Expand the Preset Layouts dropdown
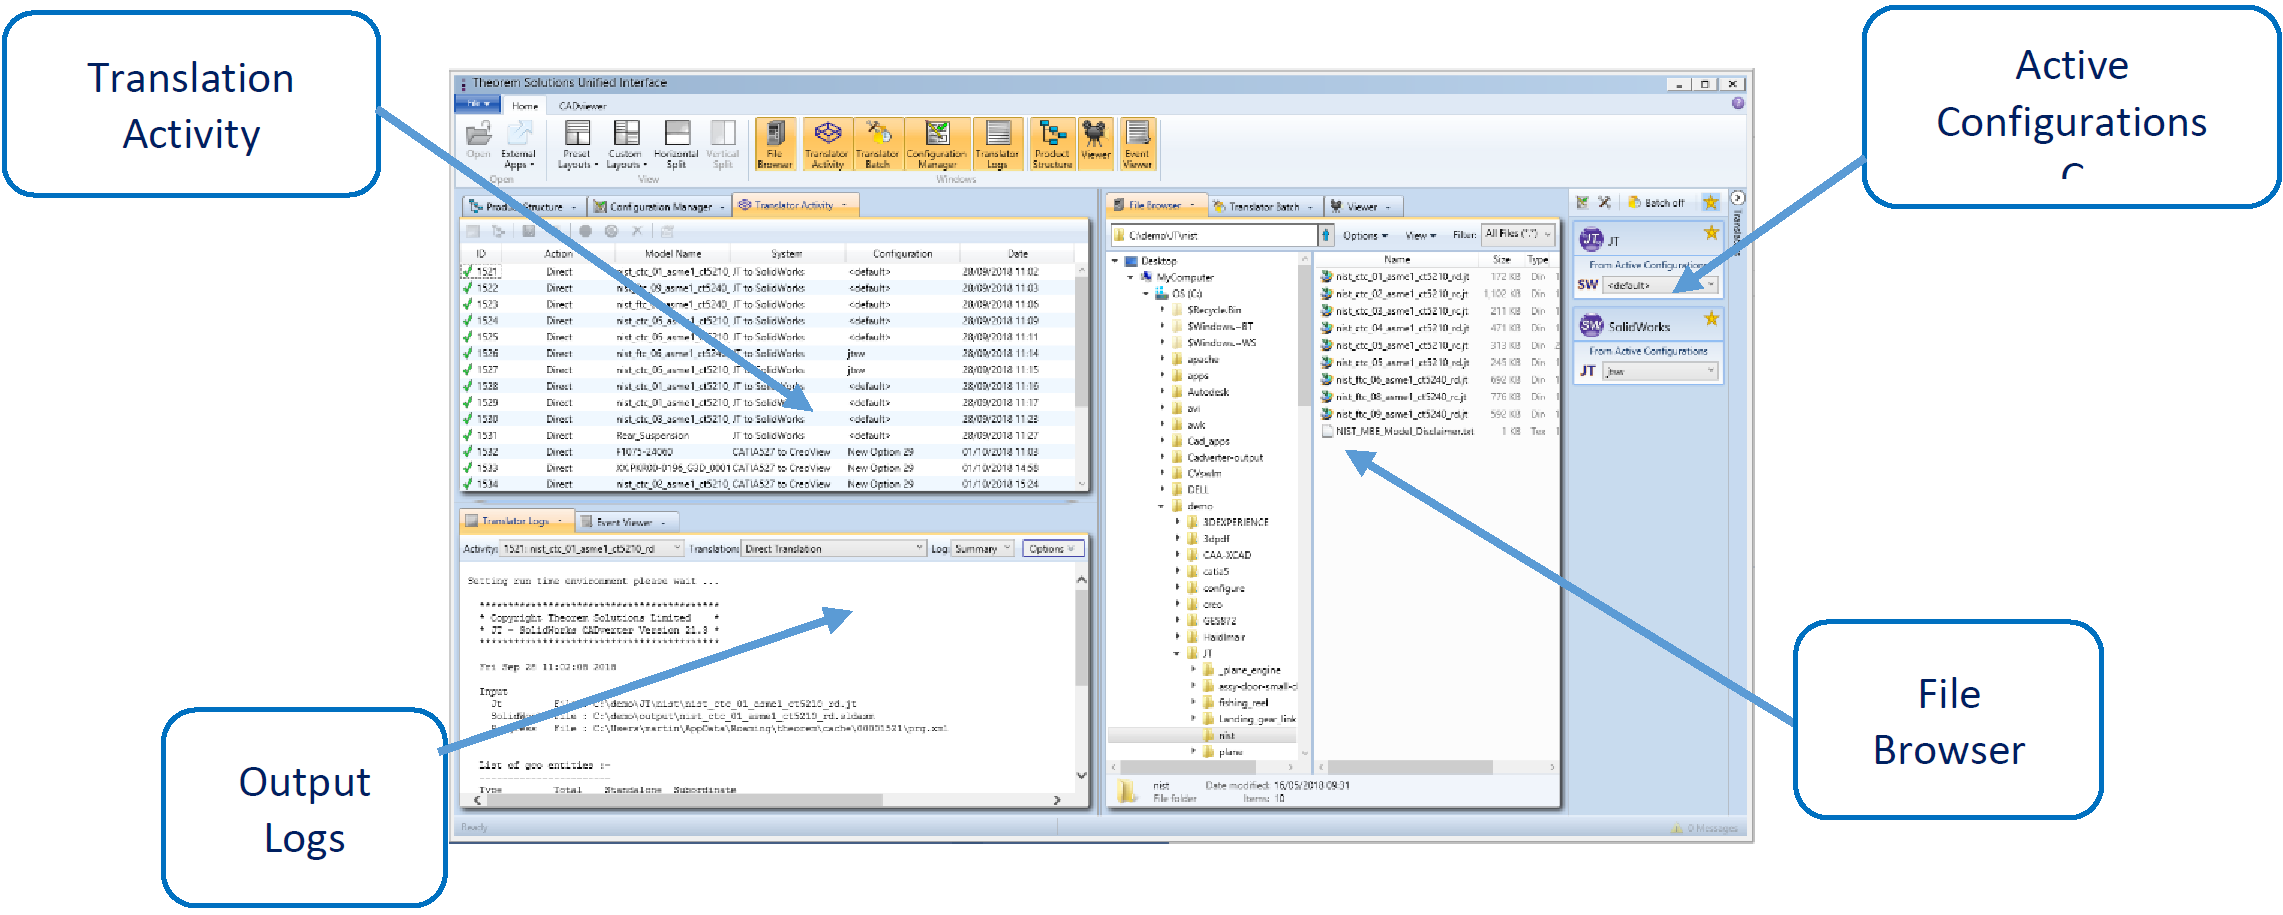The image size is (2283, 915). (577, 144)
